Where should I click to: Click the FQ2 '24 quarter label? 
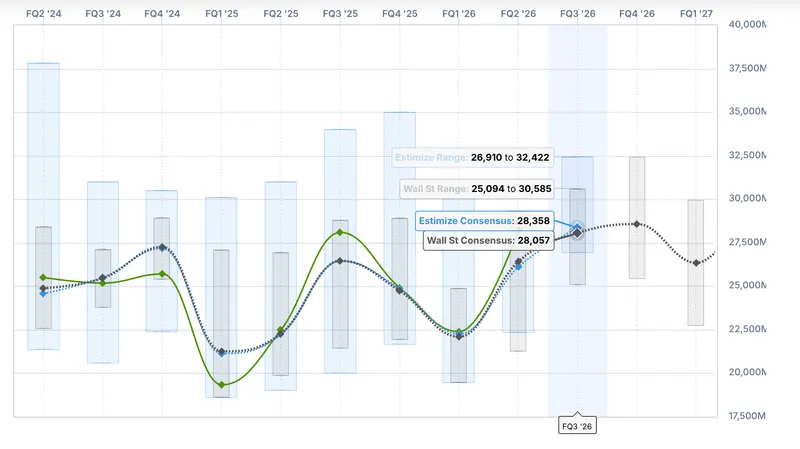(43, 14)
